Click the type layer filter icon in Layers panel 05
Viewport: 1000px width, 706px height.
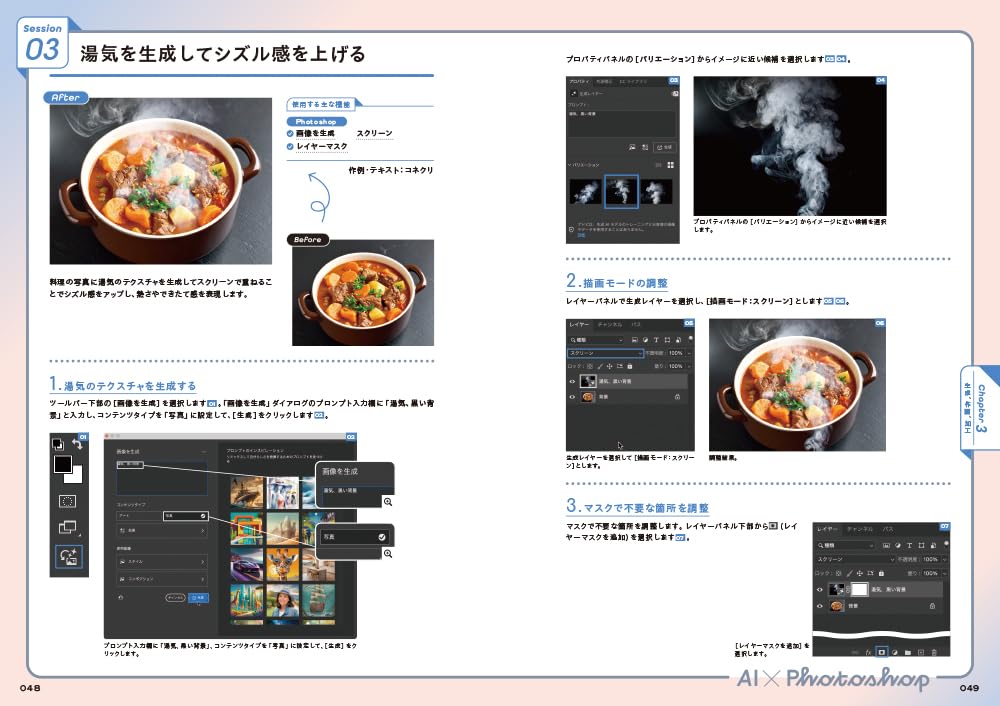pos(656,340)
